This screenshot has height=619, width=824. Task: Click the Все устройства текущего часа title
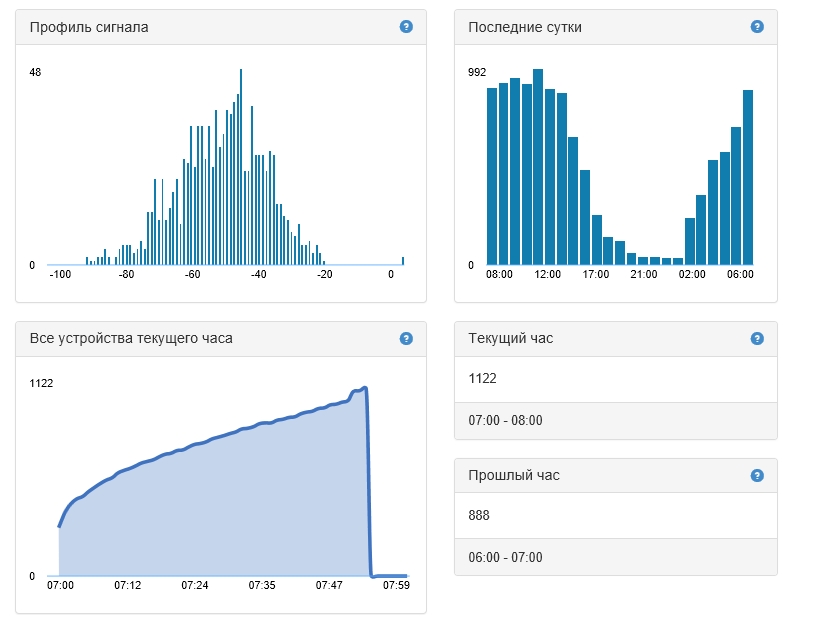pos(131,338)
